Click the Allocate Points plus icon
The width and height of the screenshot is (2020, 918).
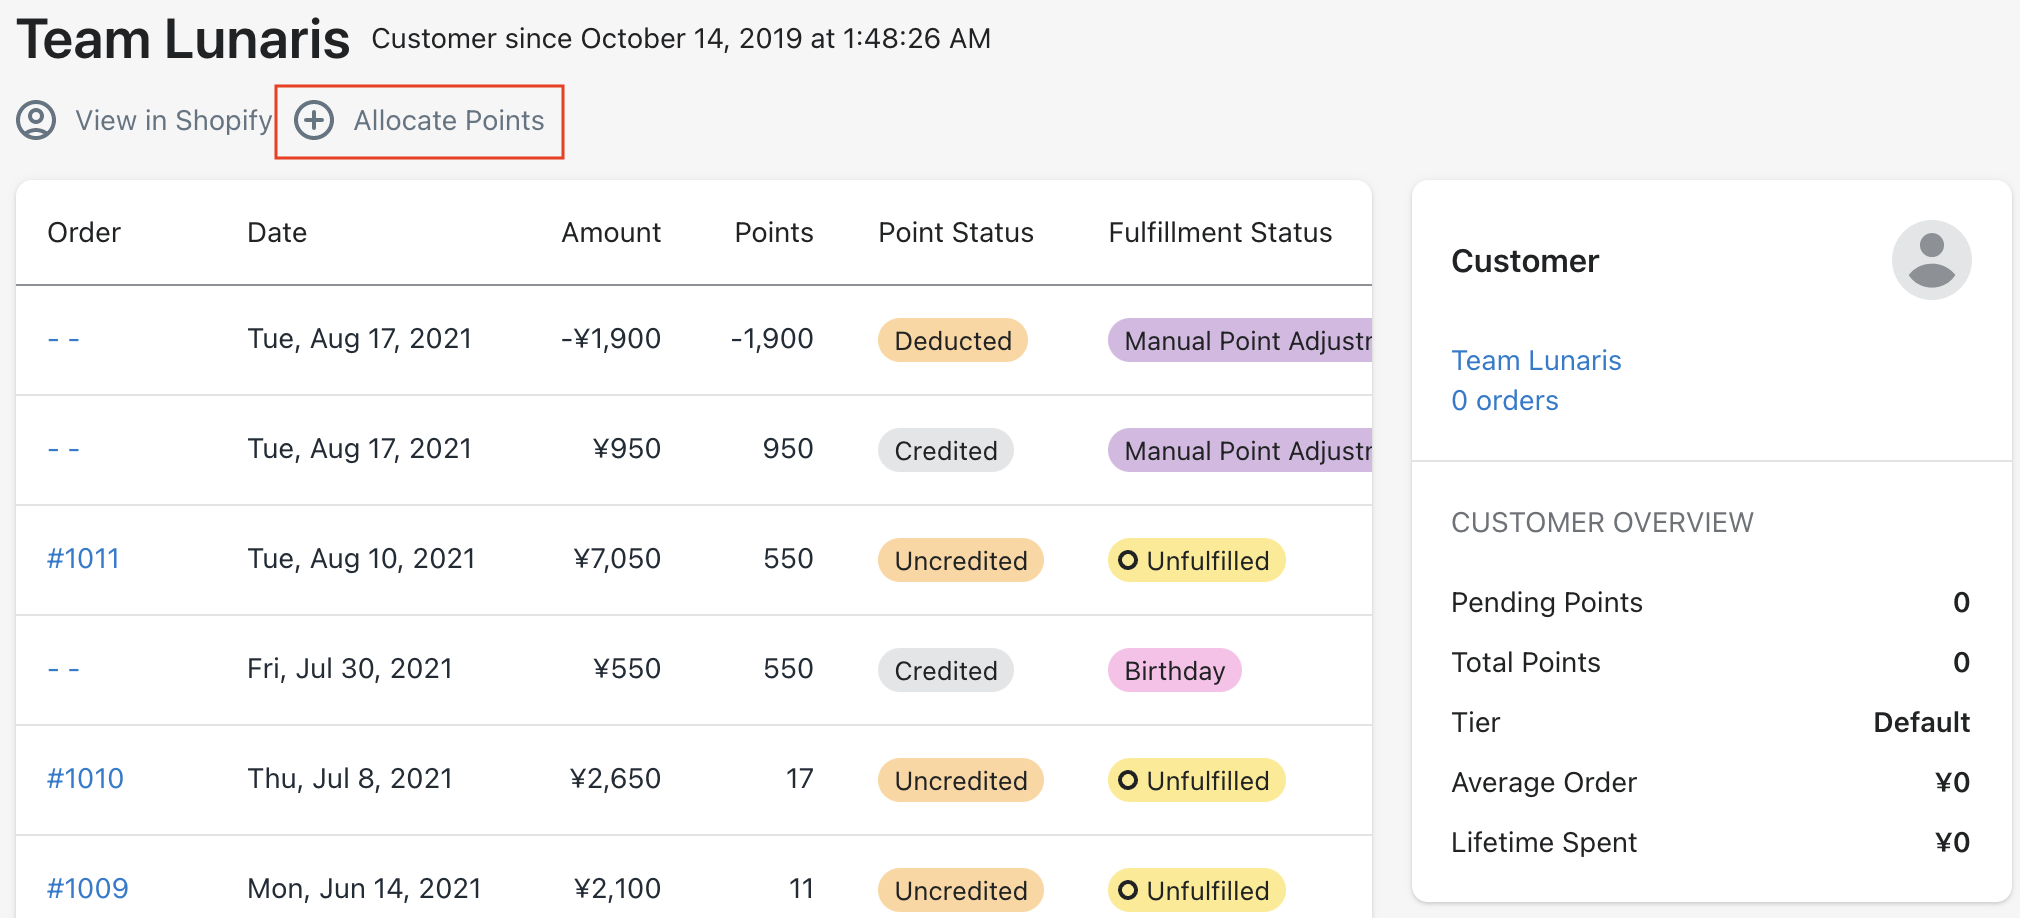pos(314,121)
